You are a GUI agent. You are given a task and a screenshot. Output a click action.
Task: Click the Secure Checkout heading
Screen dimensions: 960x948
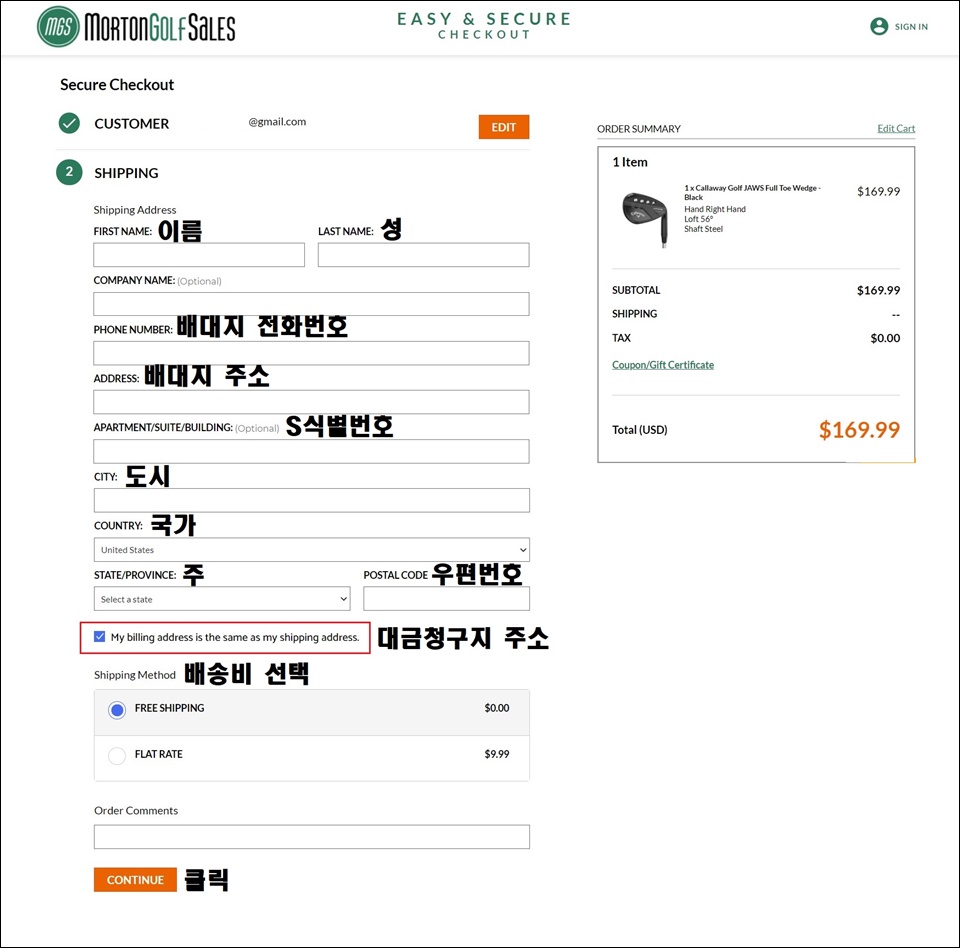117,85
